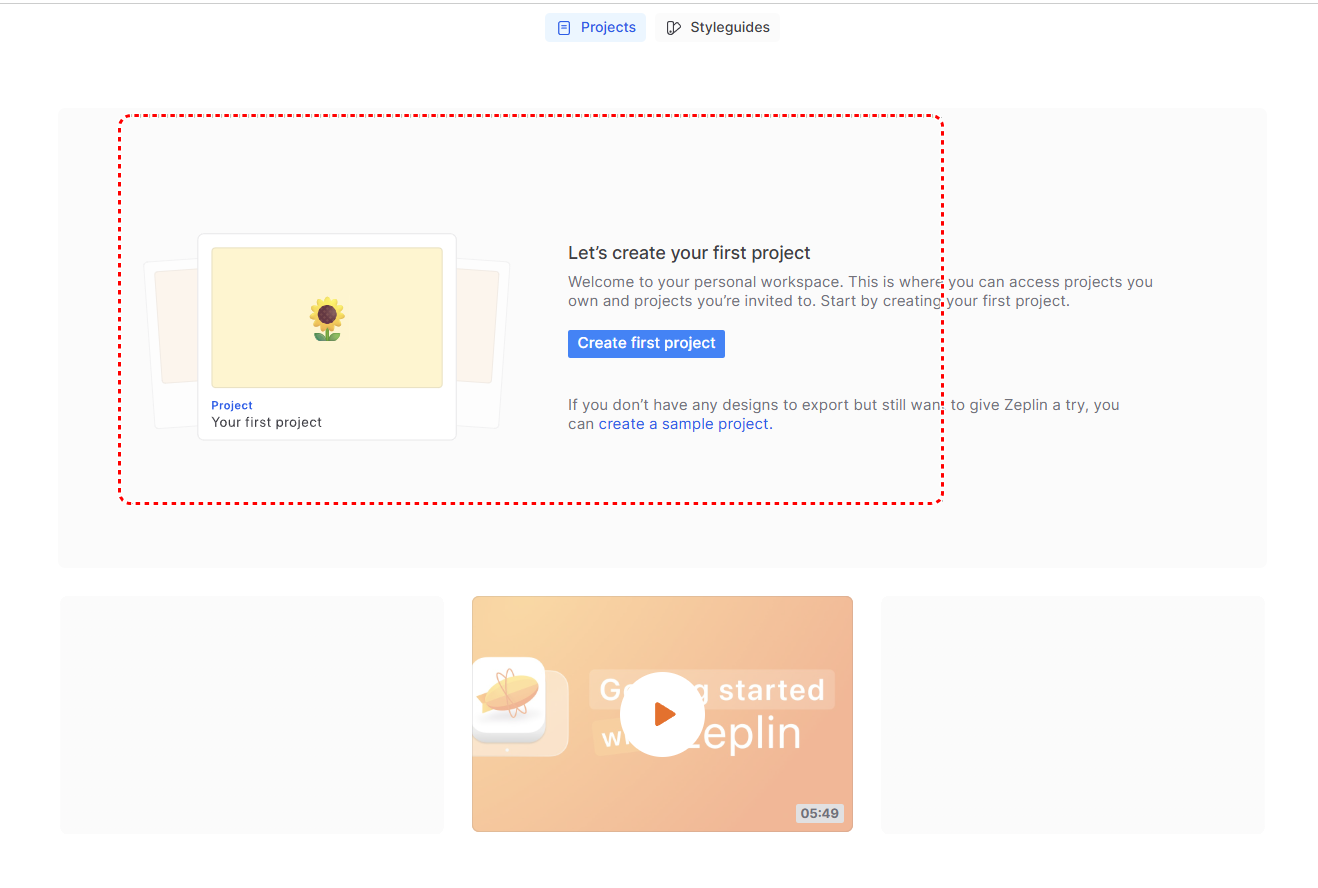Click the 'Let's create your first project' heading
Viewport: 1318px width, 888px height.
coord(689,253)
